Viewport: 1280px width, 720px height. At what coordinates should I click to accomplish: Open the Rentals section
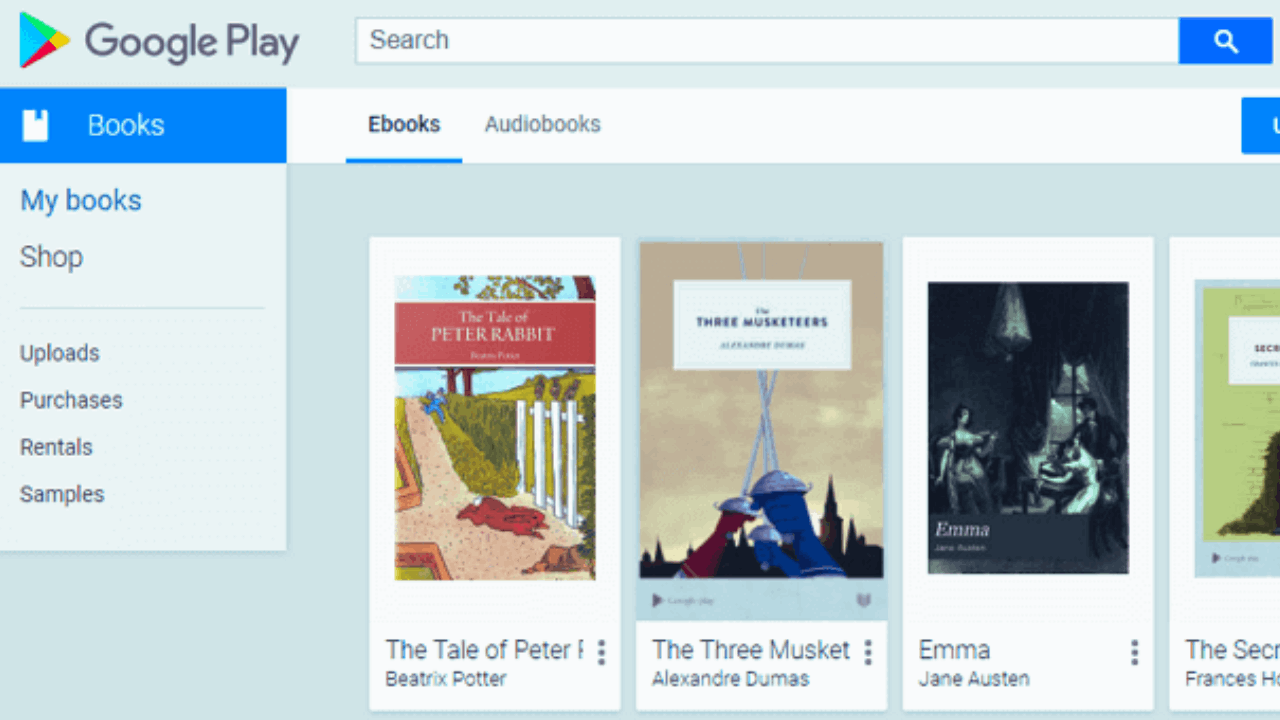56,447
